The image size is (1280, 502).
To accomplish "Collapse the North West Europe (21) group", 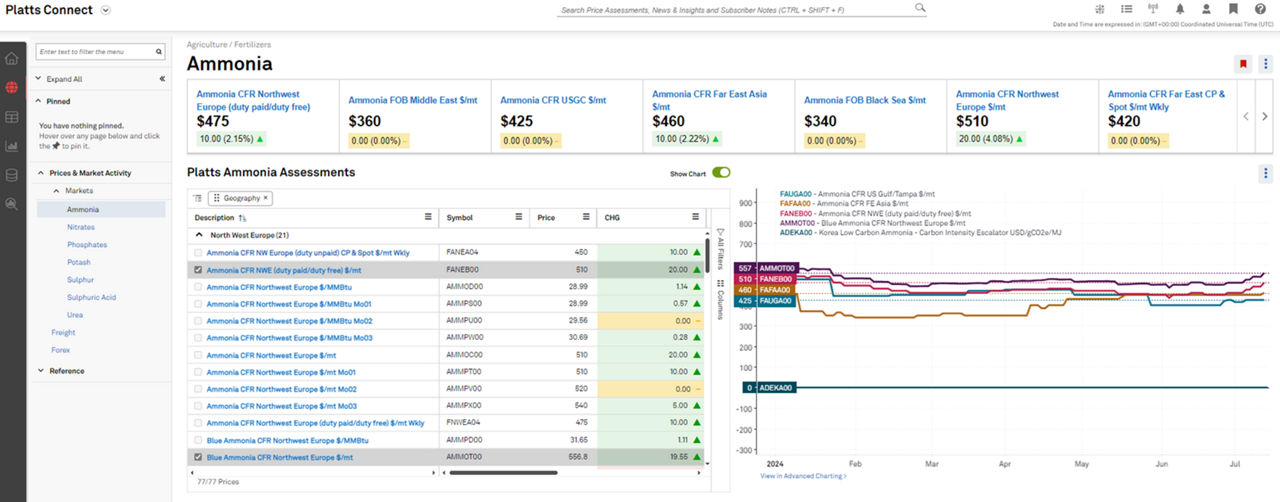I will [x=197, y=235].
